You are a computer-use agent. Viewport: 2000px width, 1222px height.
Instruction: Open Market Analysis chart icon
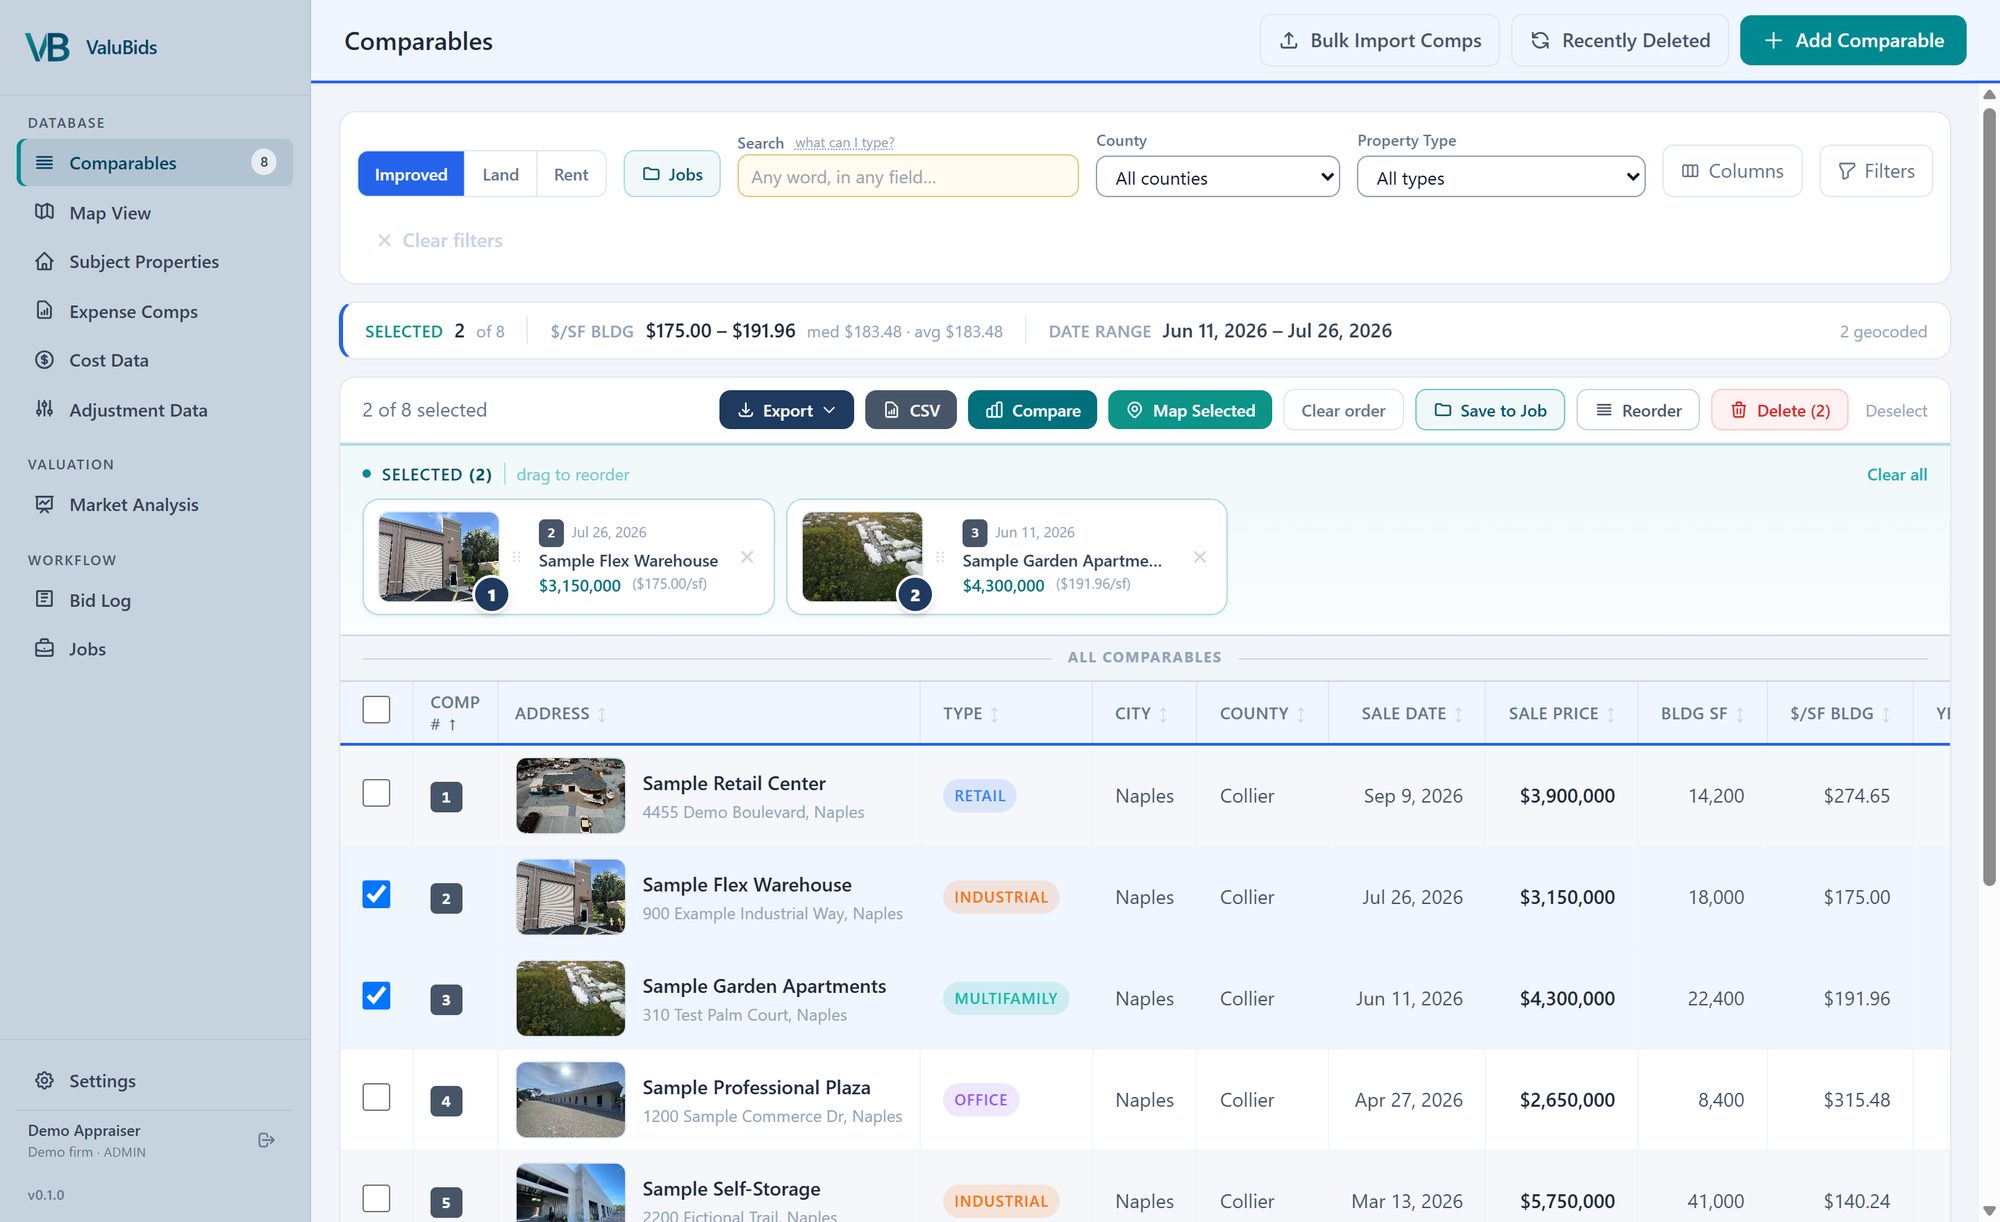pos(44,504)
